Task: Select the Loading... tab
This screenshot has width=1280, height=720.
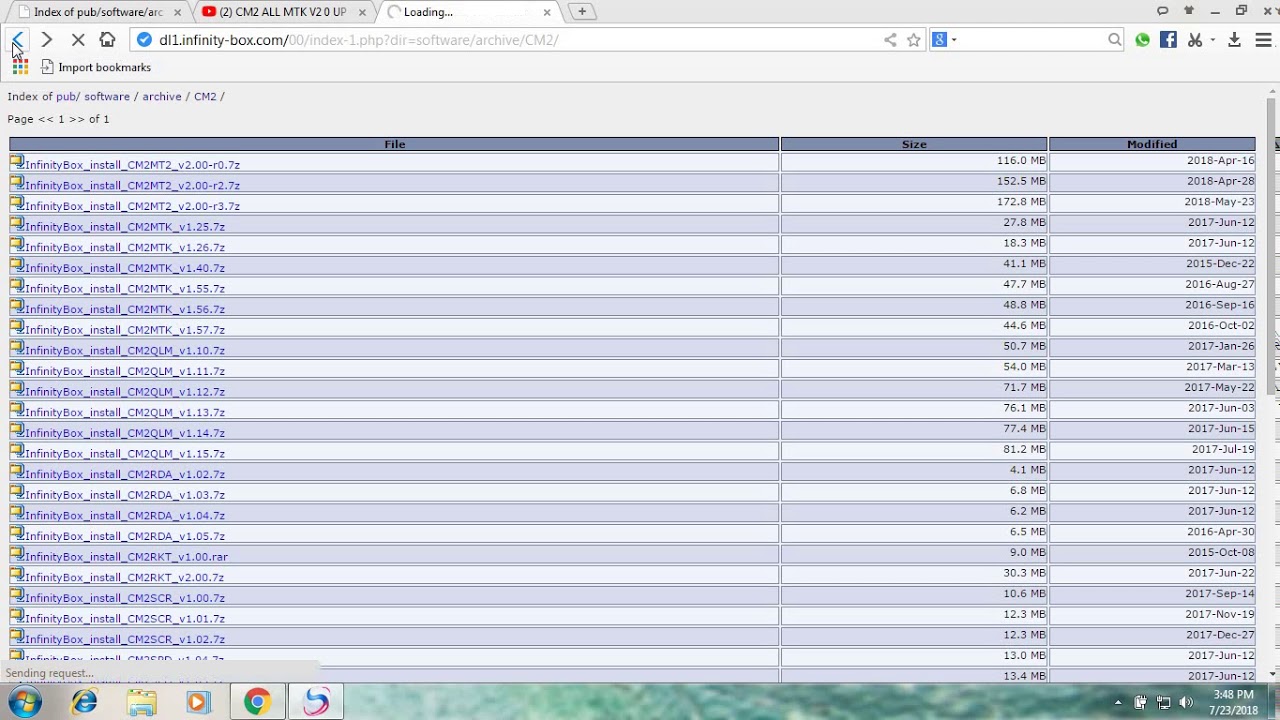Action: (x=470, y=12)
